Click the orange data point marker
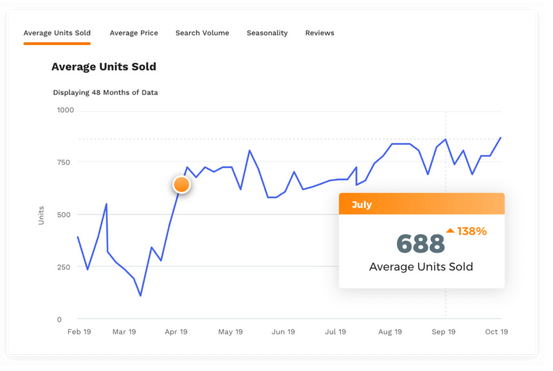Viewport: 553px width, 371px height. 182,184
